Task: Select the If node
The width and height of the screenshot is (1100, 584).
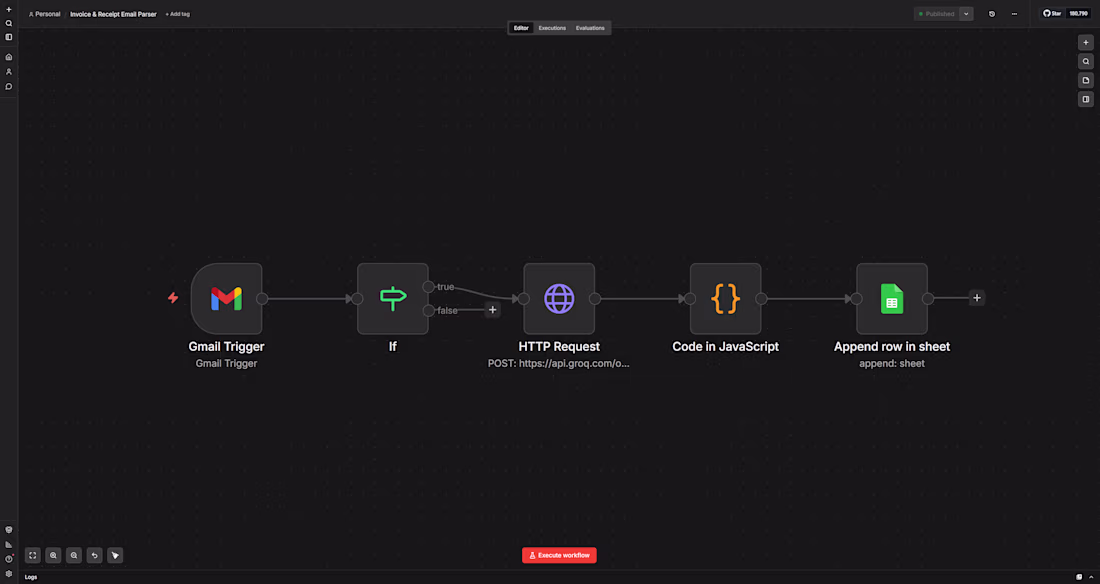Action: coord(393,299)
